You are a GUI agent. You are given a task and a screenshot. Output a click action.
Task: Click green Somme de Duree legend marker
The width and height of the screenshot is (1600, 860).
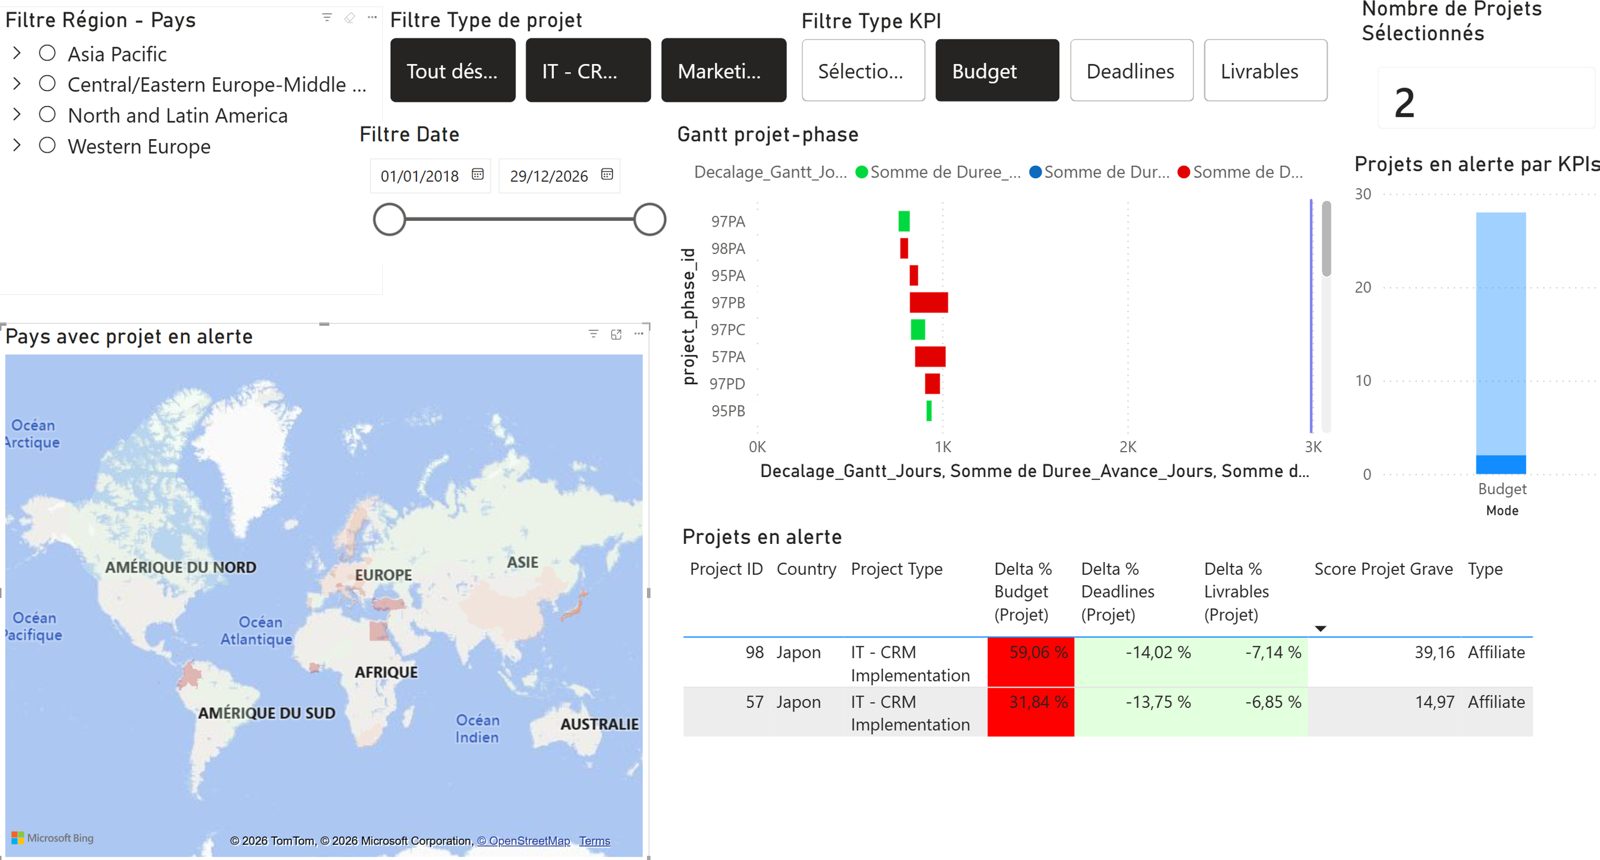click(x=861, y=172)
